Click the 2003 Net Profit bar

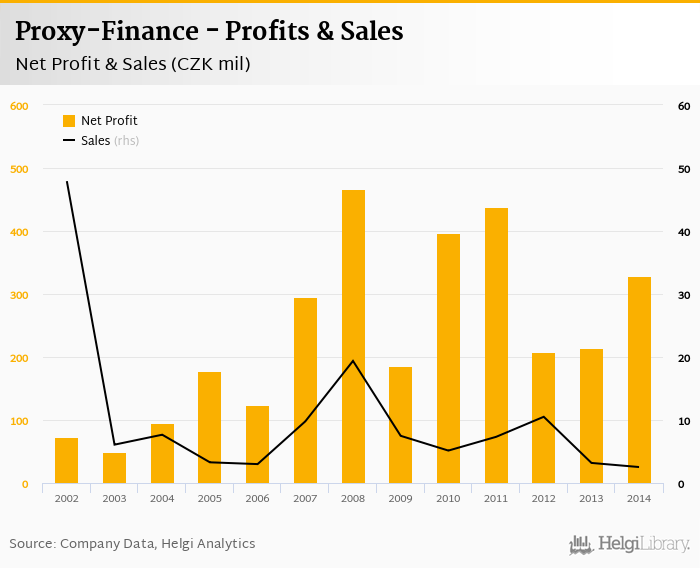[x=115, y=468]
